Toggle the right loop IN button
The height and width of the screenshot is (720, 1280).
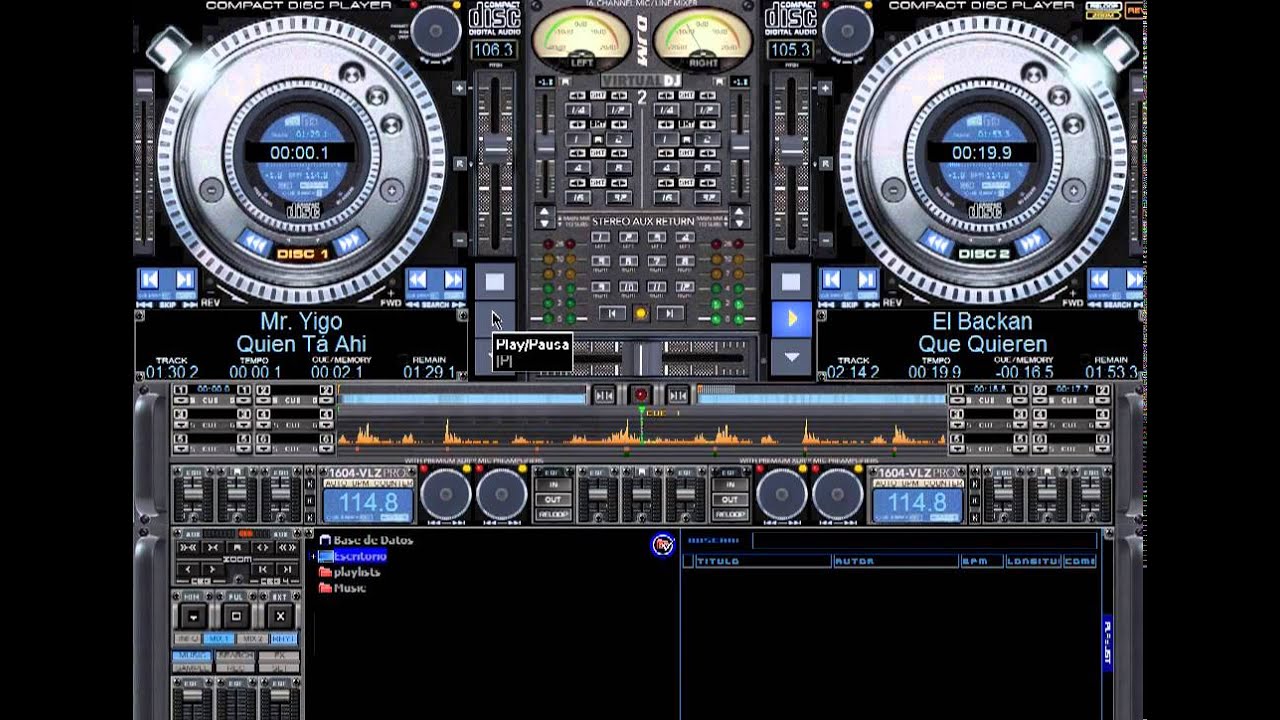[729, 485]
